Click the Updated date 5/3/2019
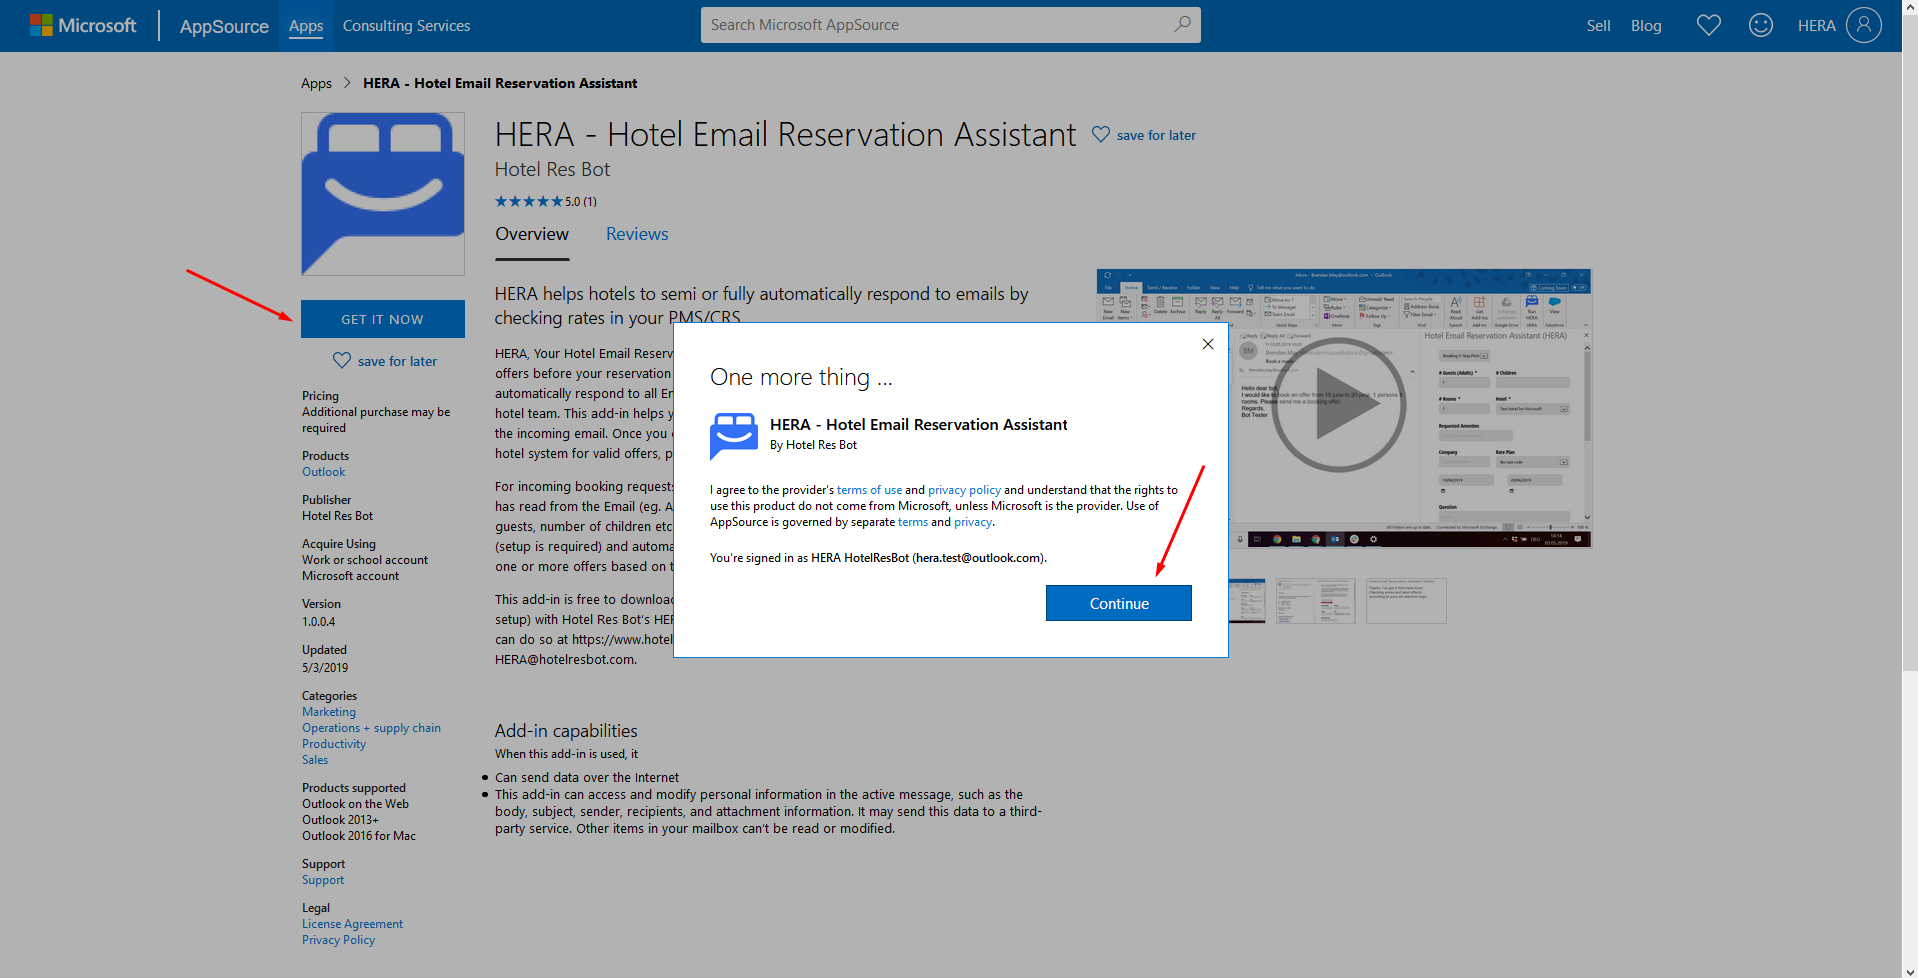Image resolution: width=1918 pixels, height=978 pixels. pyautogui.click(x=325, y=668)
